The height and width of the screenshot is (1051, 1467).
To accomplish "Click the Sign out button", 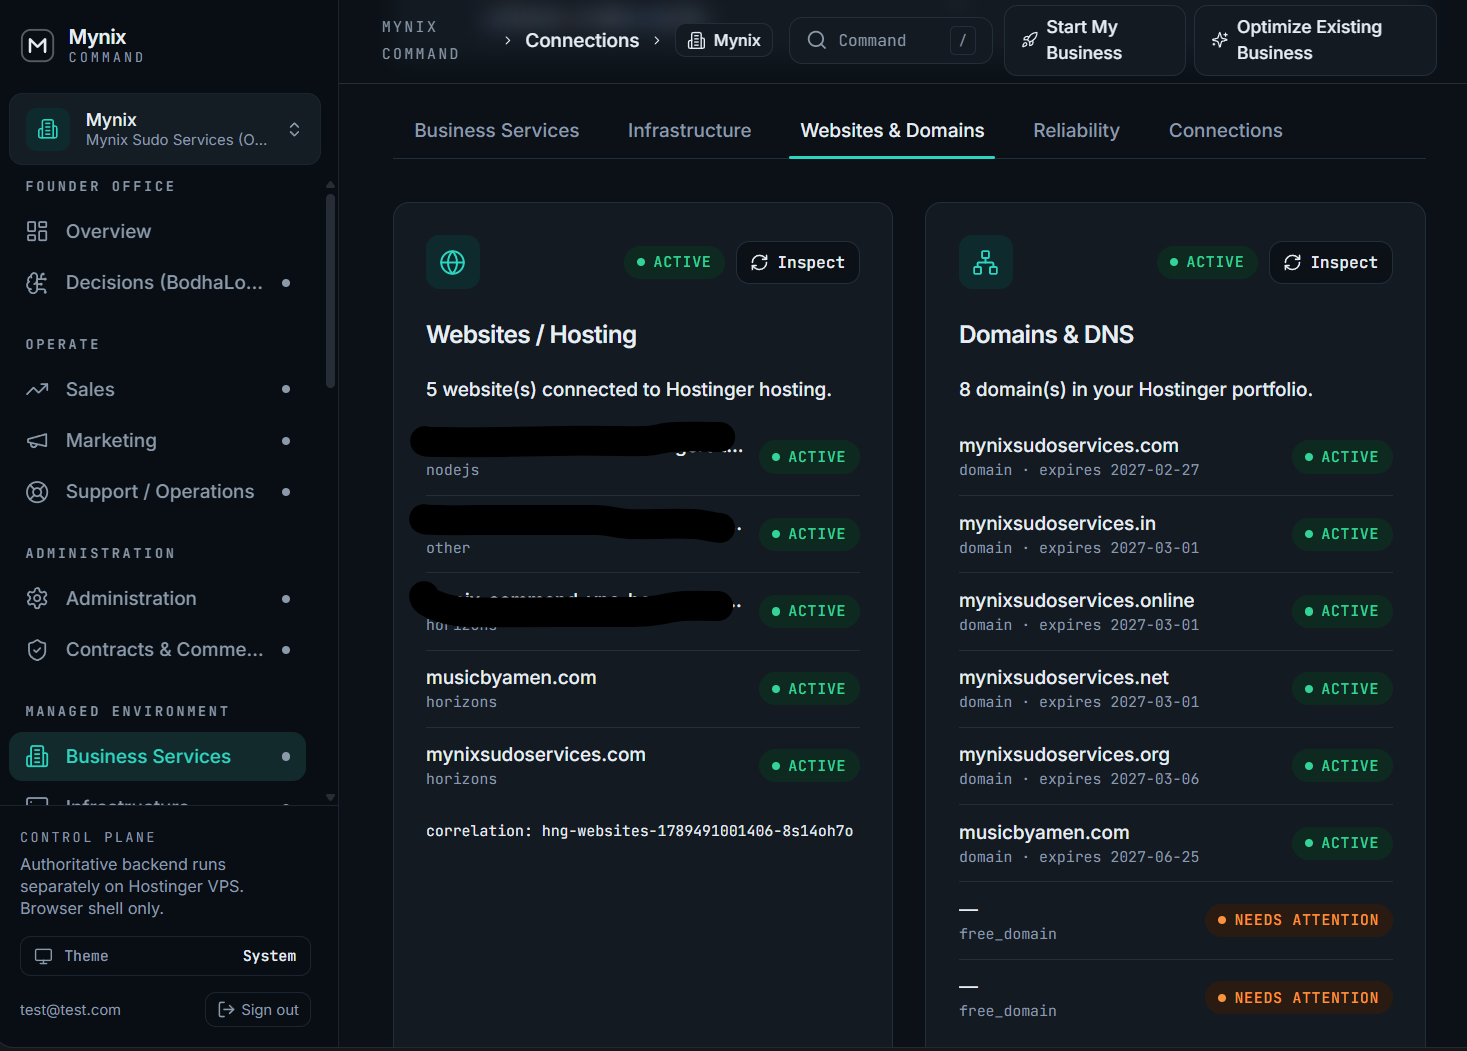I will tap(258, 1010).
